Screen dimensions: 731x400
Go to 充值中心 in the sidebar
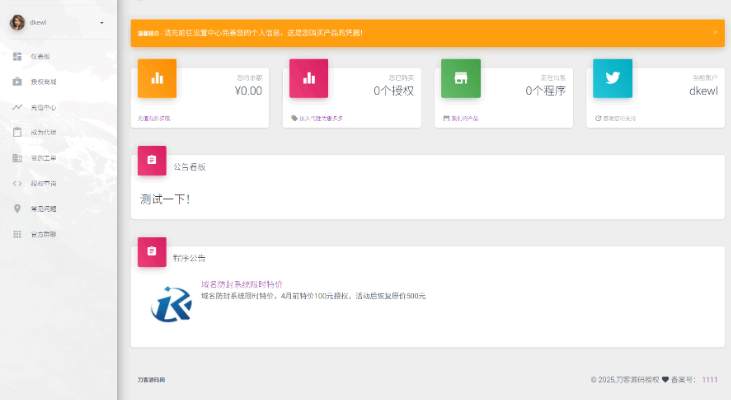[x=43, y=107]
